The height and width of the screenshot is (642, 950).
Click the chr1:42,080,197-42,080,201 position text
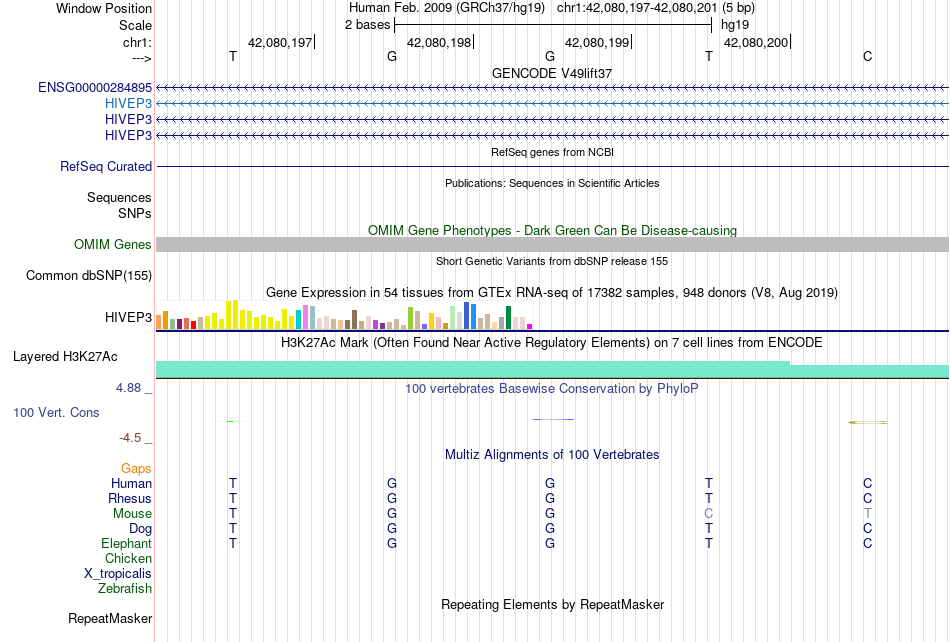pos(637,8)
